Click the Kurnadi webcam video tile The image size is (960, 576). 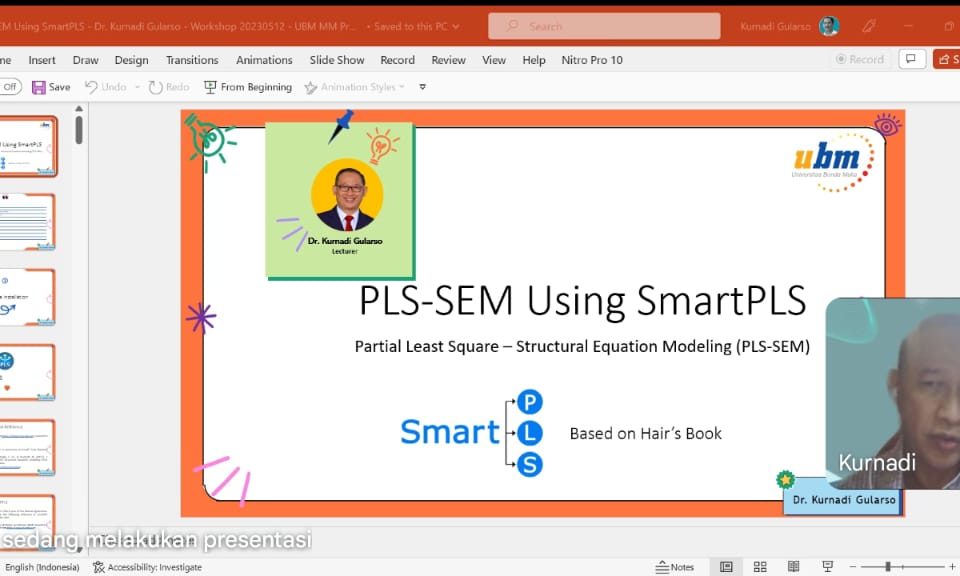pyautogui.click(x=893, y=394)
